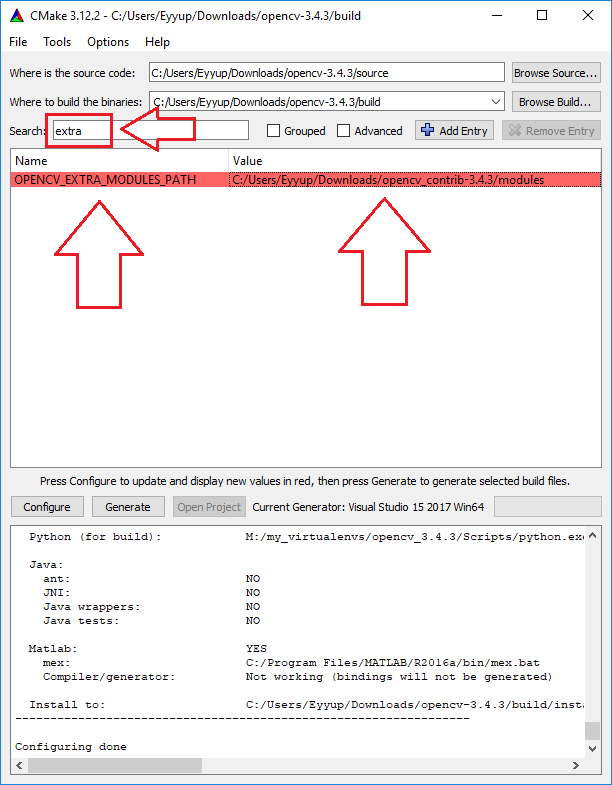Click the CMake logo icon in title bar
This screenshot has height=785, width=612.
point(16,16)
